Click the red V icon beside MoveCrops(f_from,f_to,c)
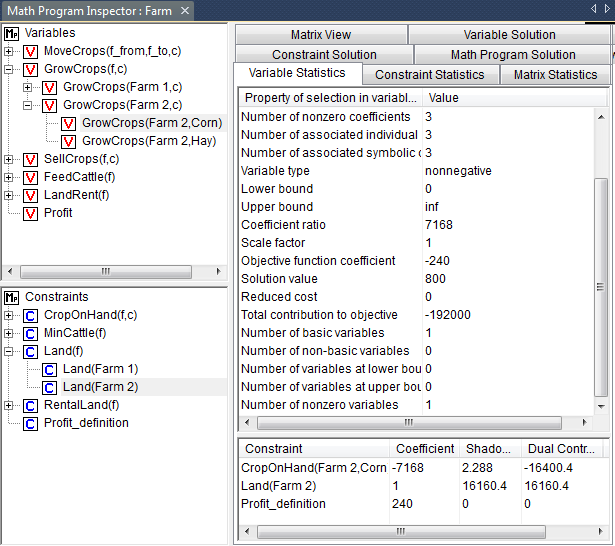Image resolution: width=615 pixels, height=546 pixels. 30,51
